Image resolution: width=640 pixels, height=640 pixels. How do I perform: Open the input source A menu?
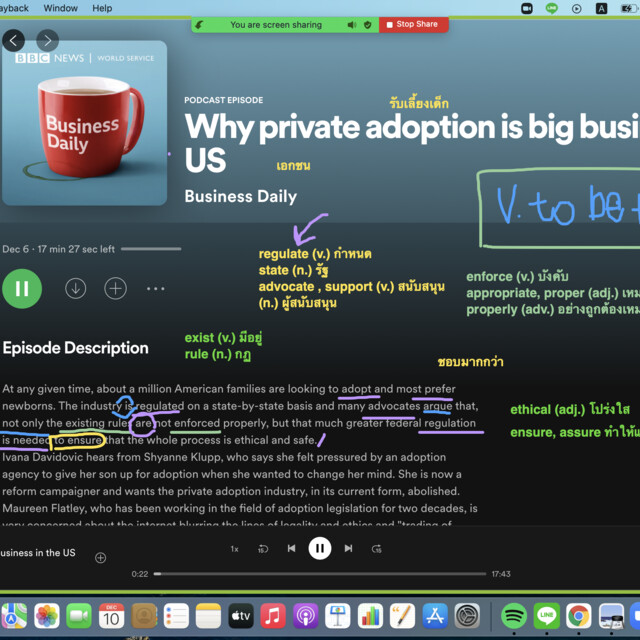pyautogui.click(x=601, y=8)
